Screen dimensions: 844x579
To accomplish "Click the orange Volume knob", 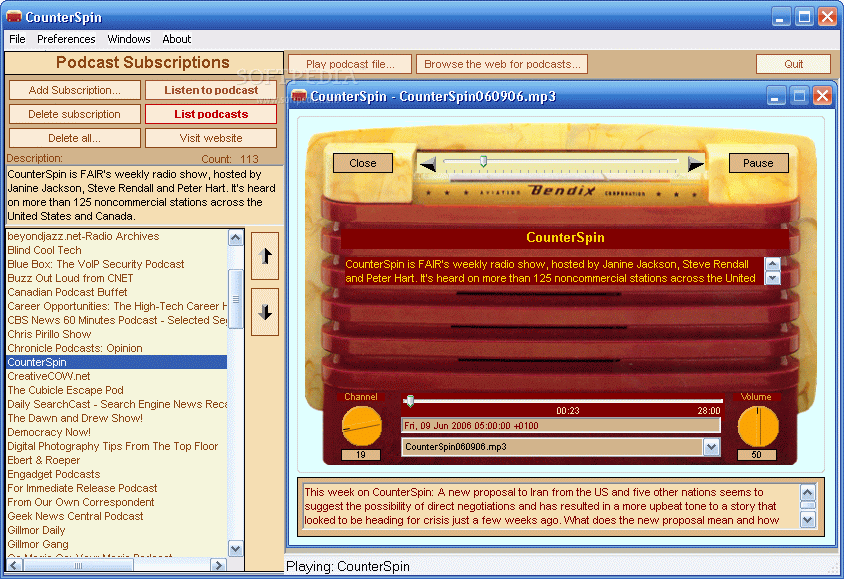I will pyautogui.click(x=757, y=427).
